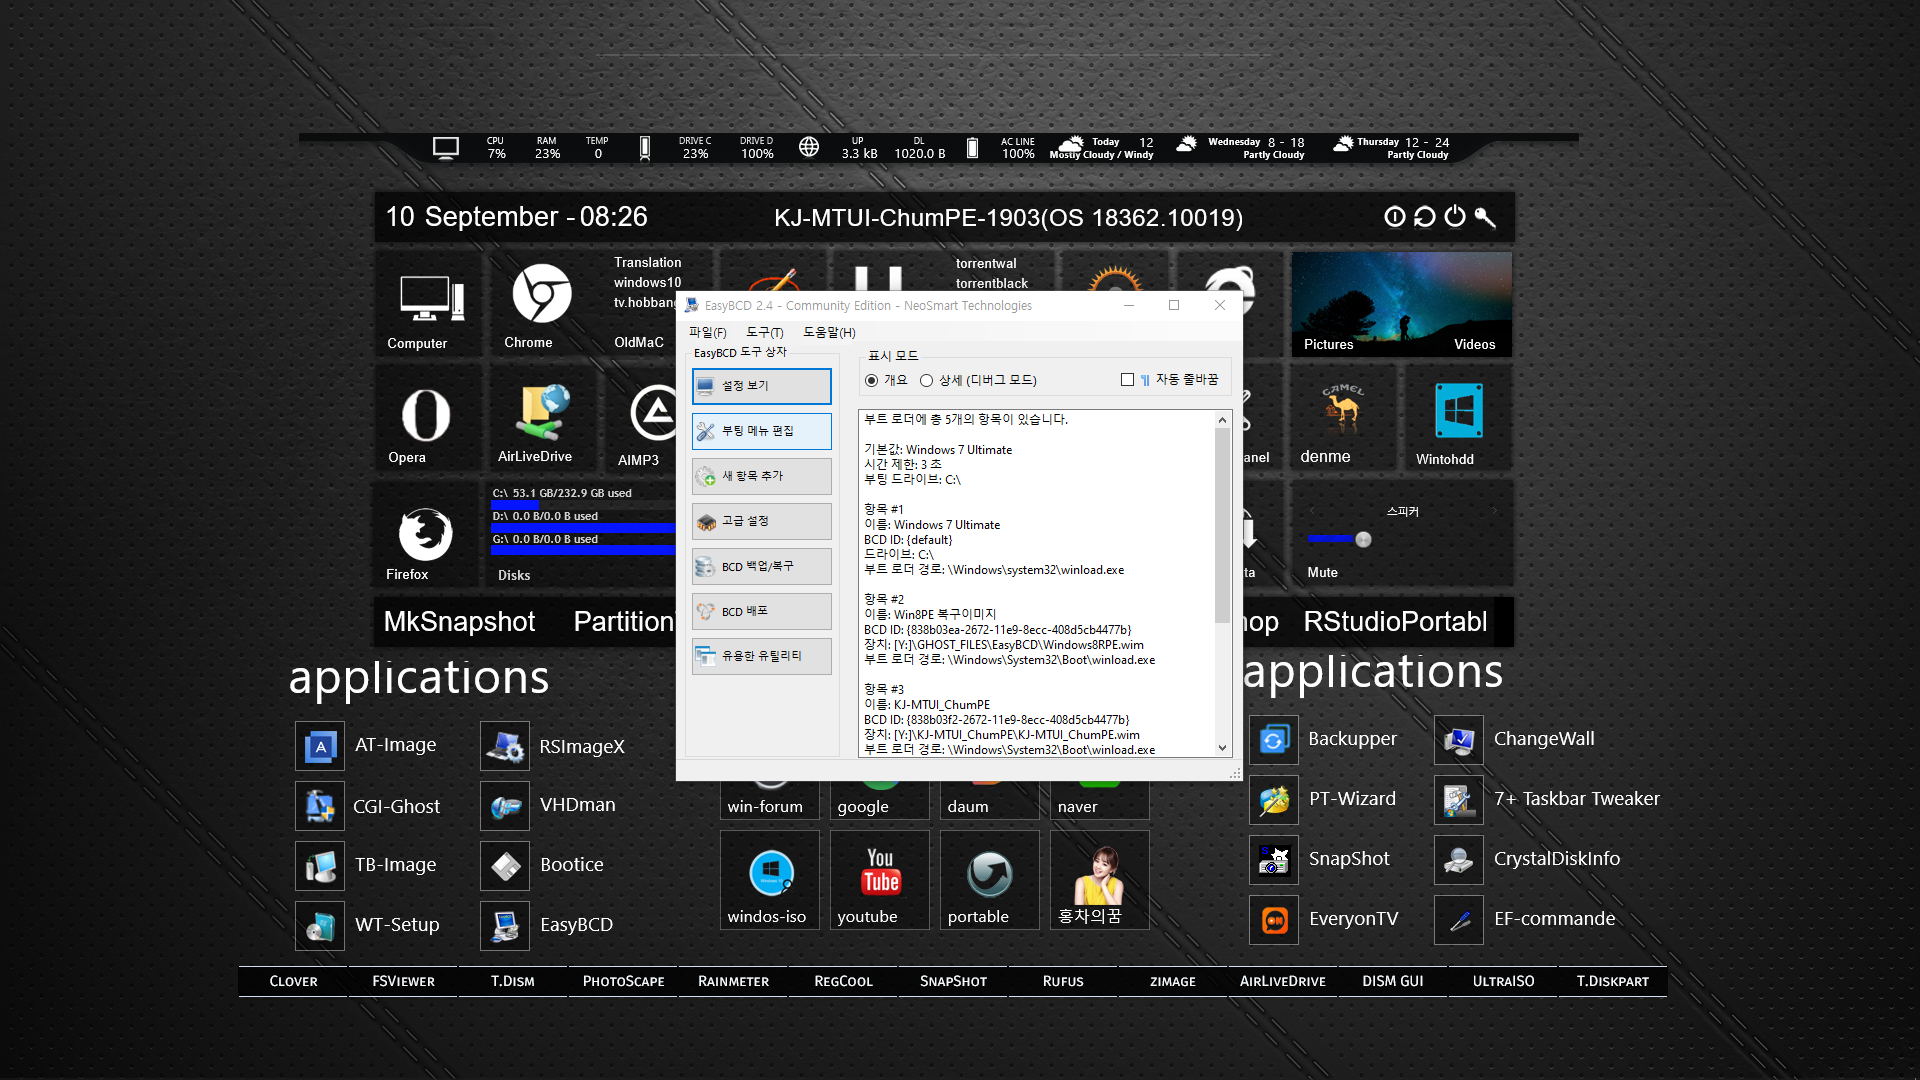1920x1080 pixels.
Task: Click the restart icon in header bar
Action: (1425, 216)
